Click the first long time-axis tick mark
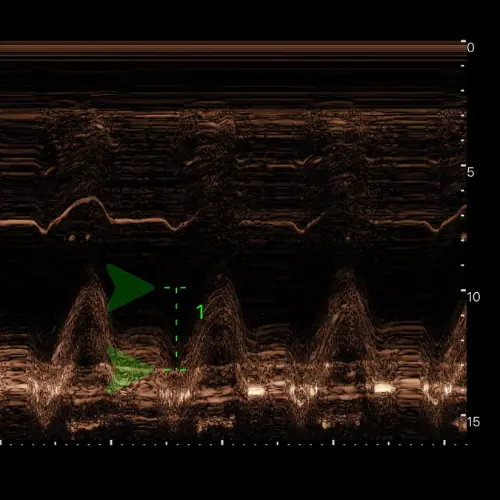The width and height of the screenshot is (500, 500). (x=111, y=442)
